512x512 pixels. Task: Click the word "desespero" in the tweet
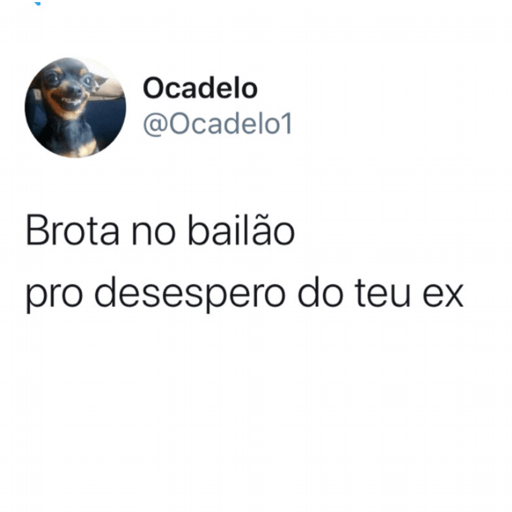click(190, 294)
